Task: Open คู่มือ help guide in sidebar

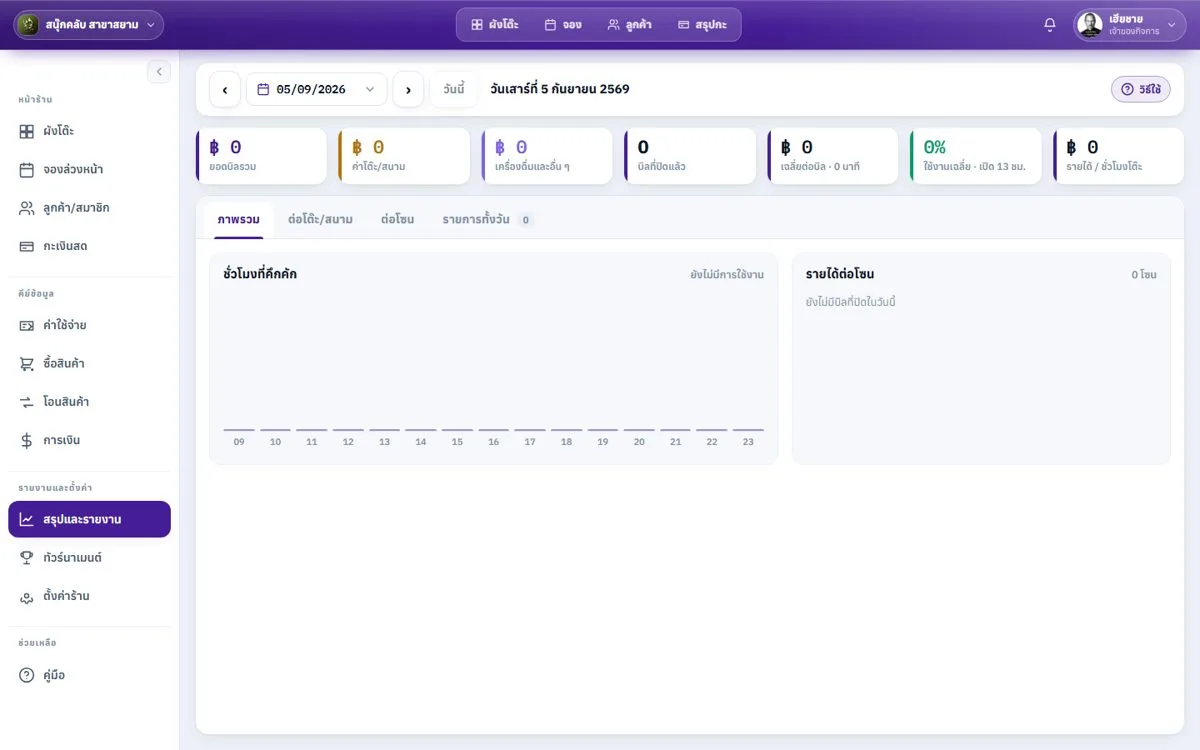Action: pyautogui.click(x=89, y=675)
